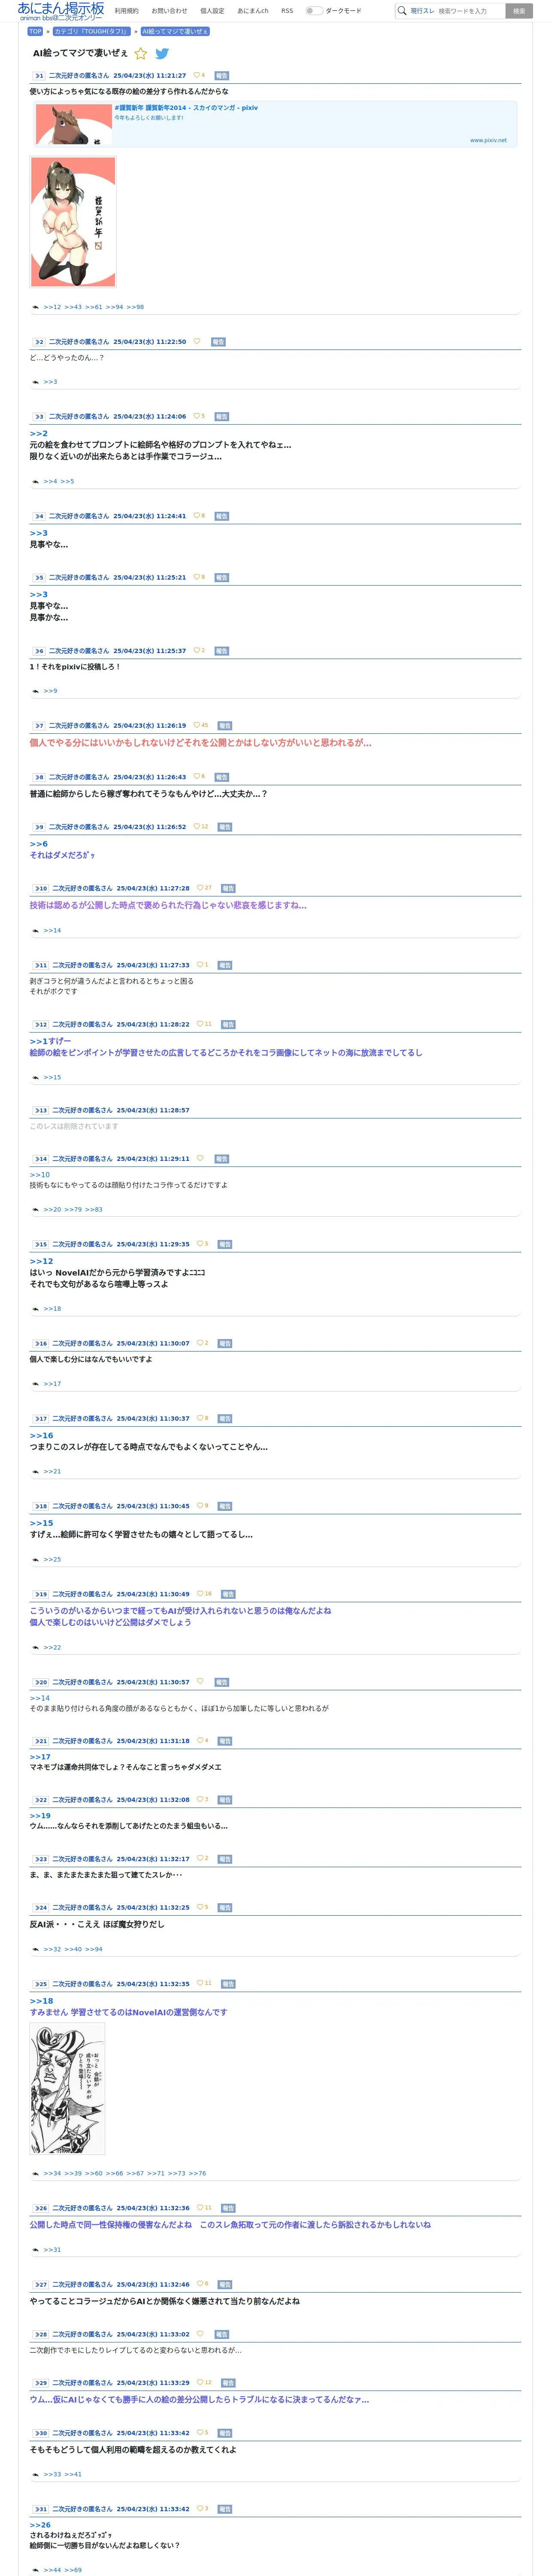
Task: Like post 1 with the heart icon
Action: click(196, 75)
